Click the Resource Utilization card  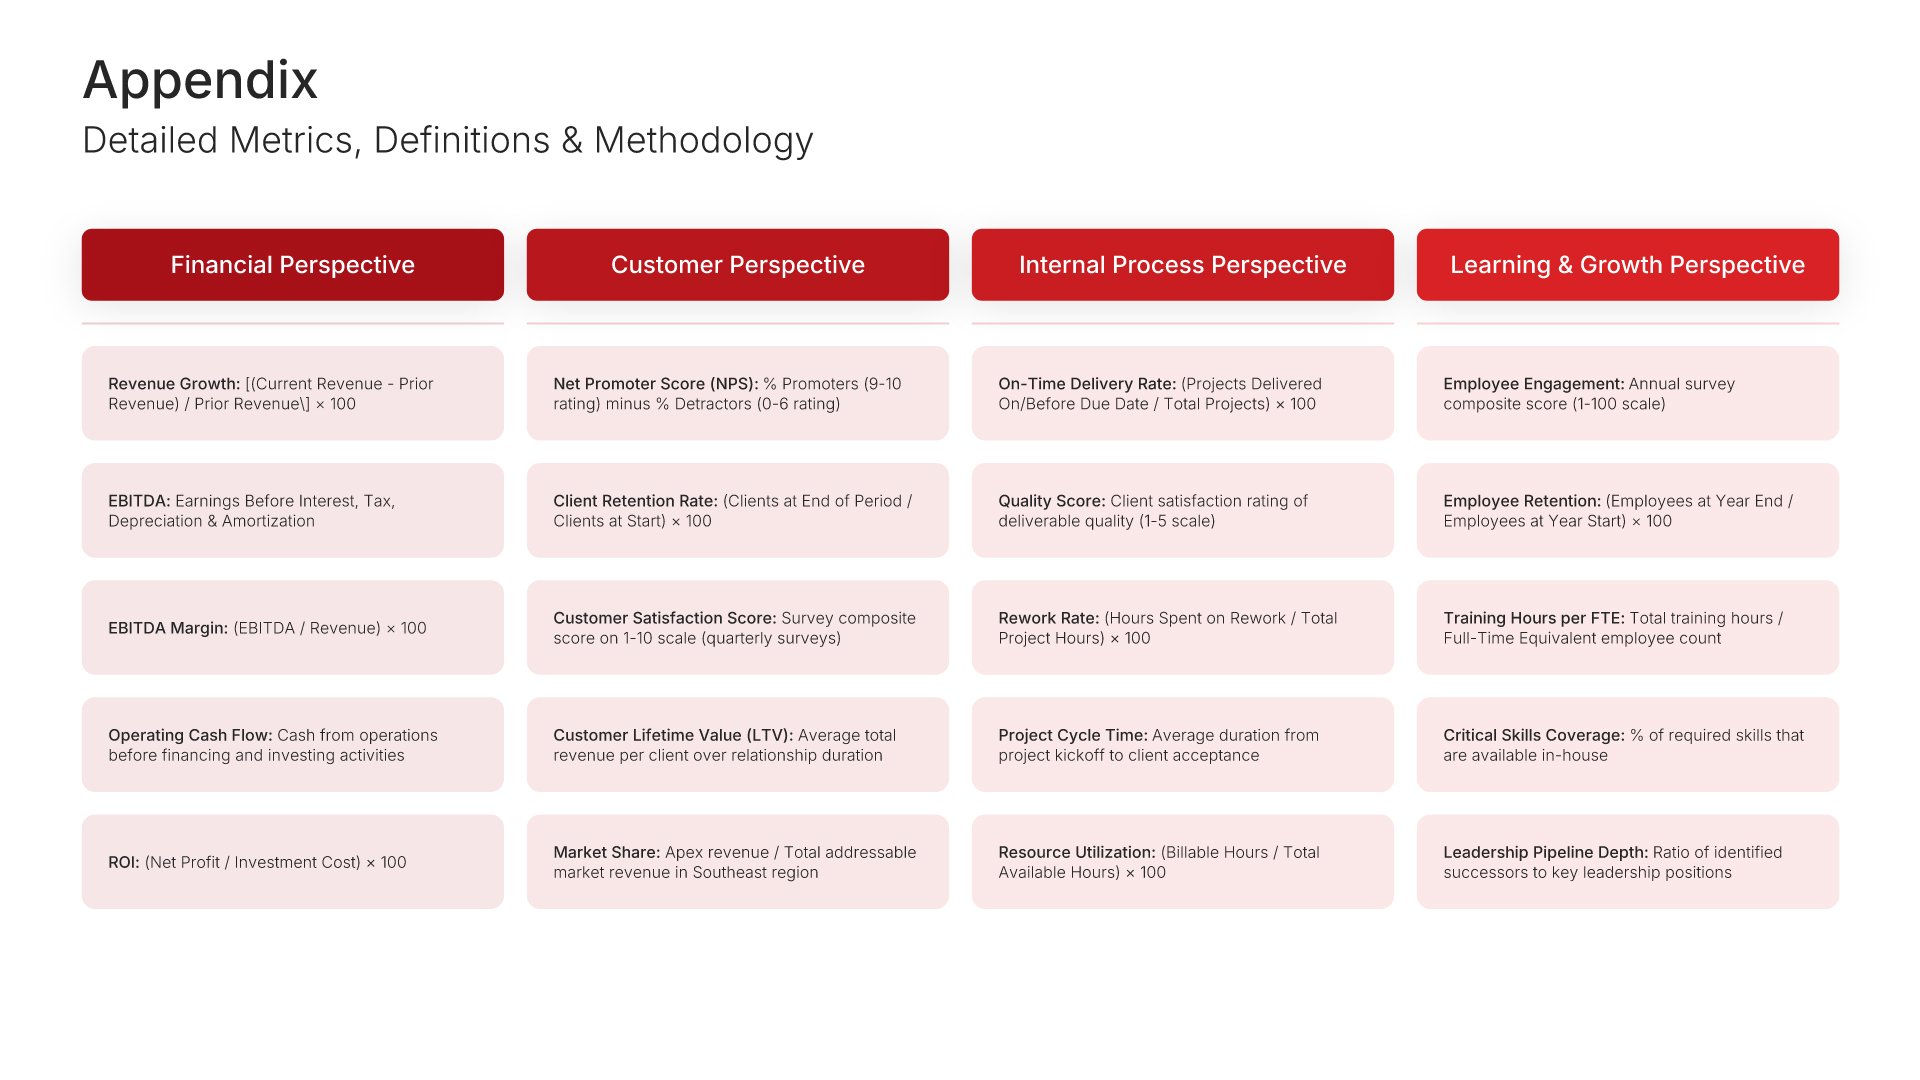click(1182, 862)
